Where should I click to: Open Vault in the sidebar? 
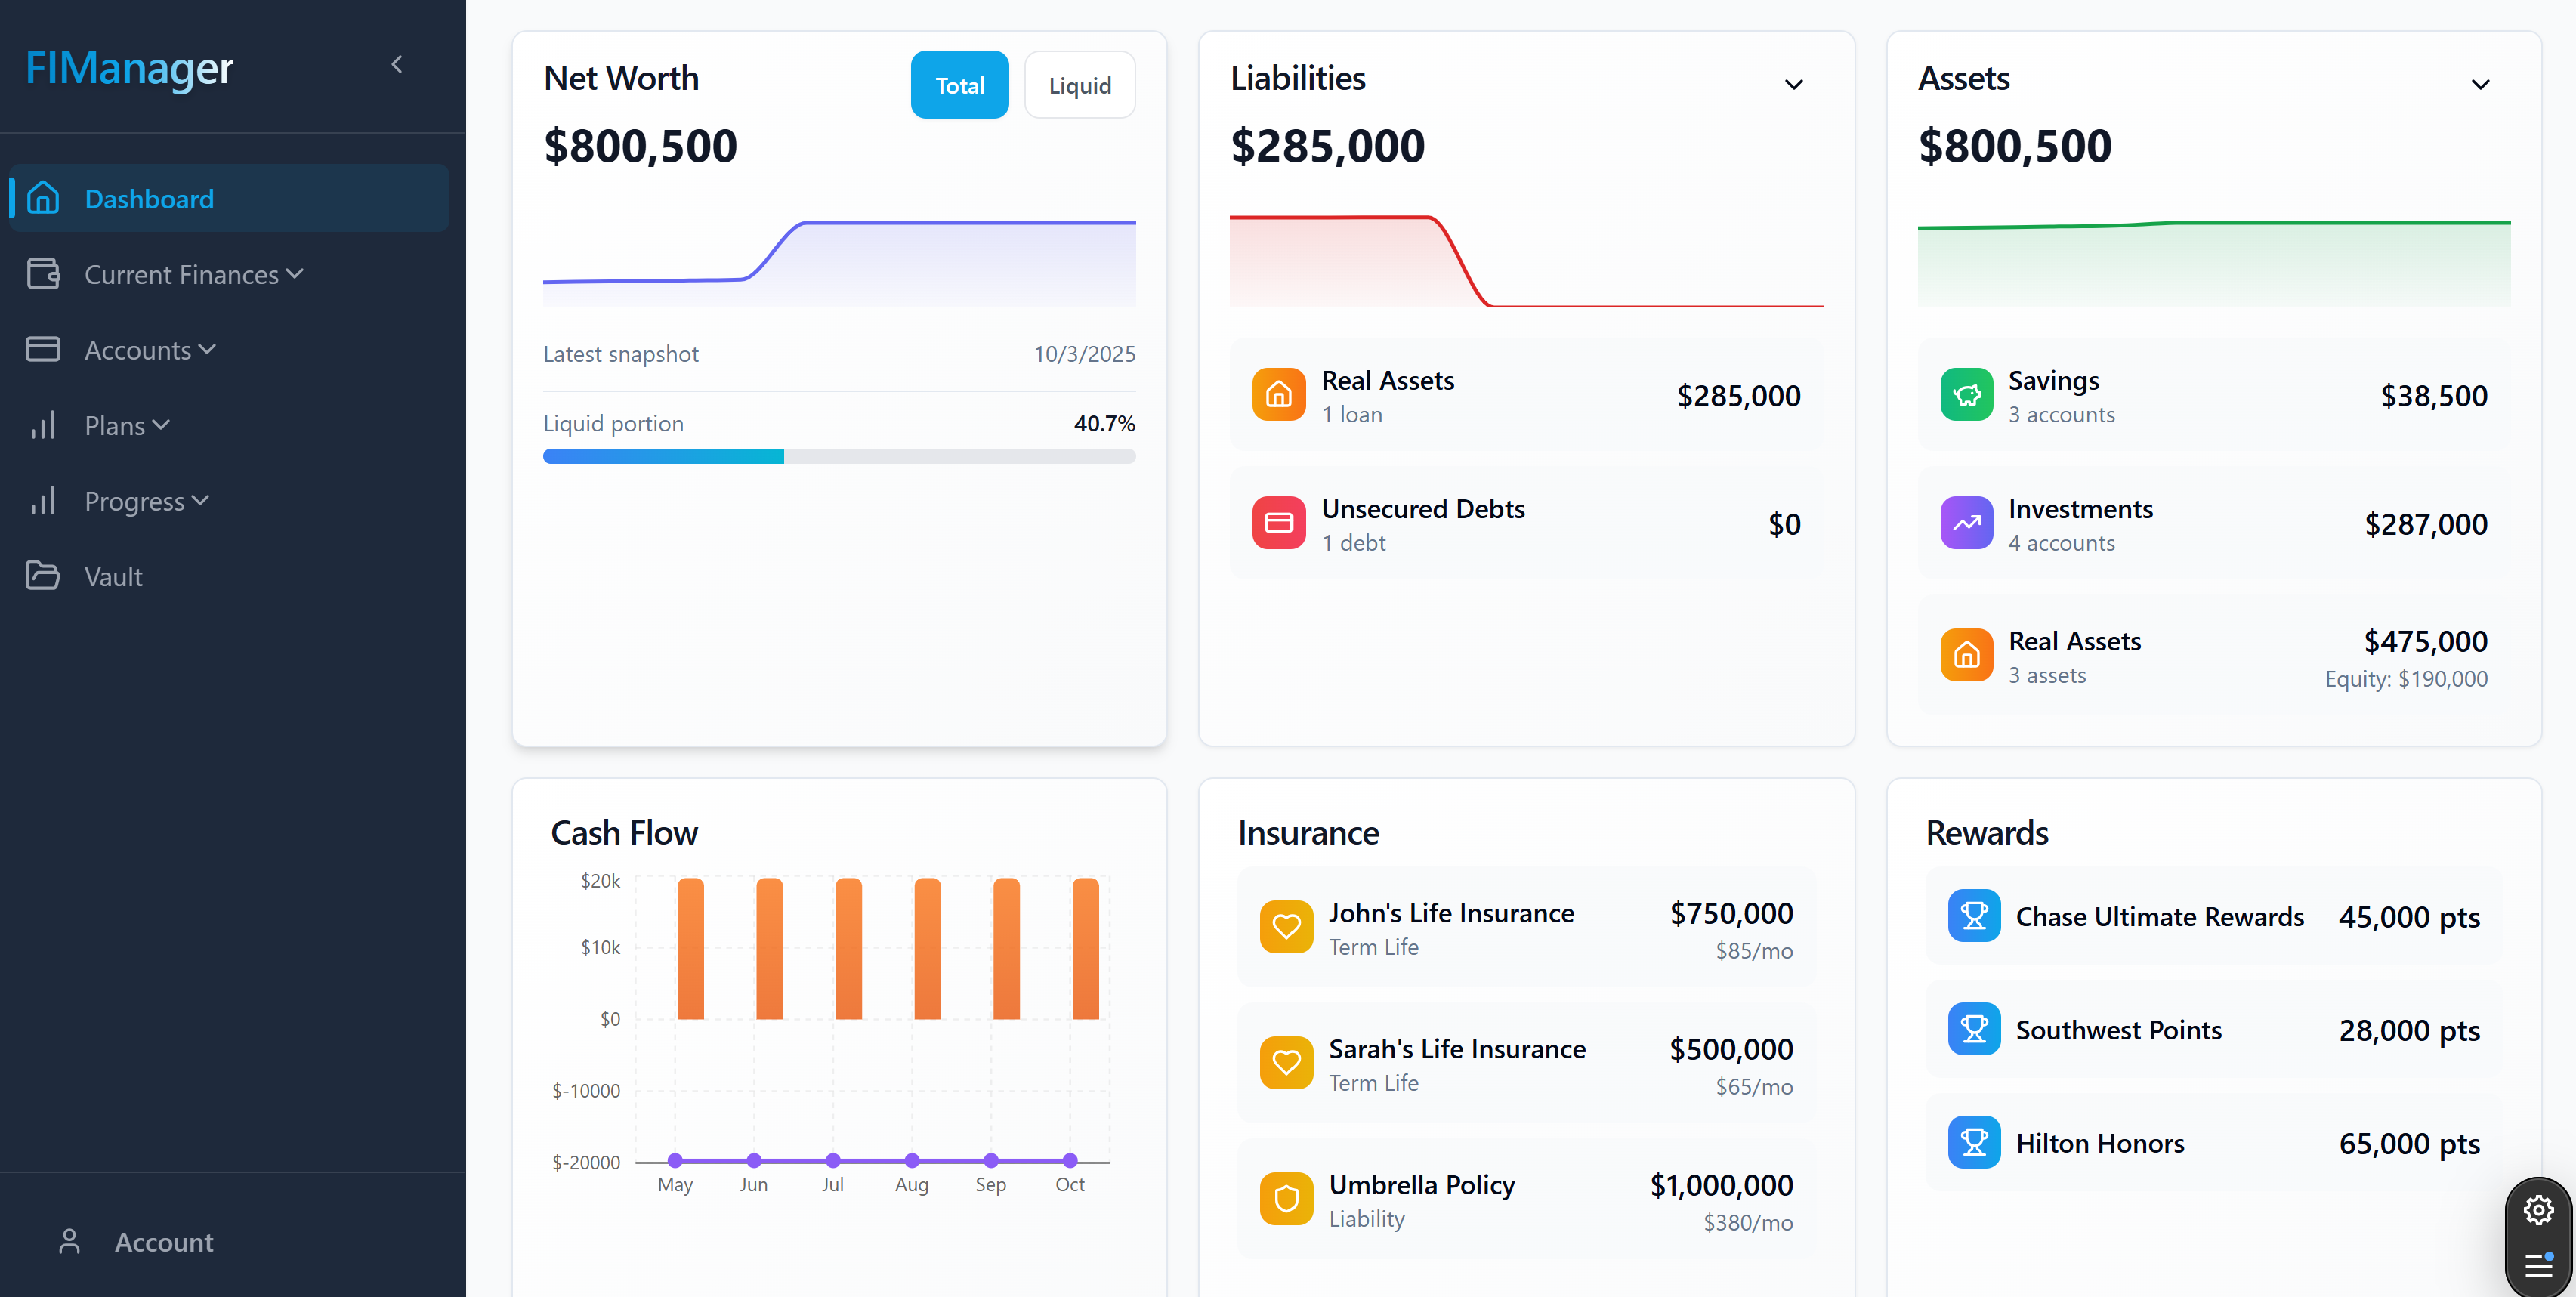coord(229,576)
